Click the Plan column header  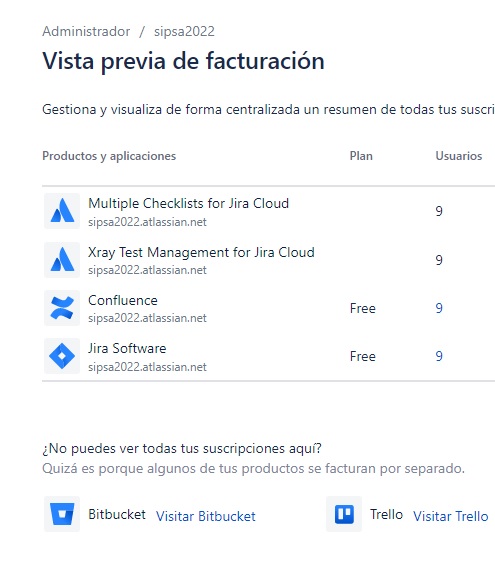tap(361, 156)
